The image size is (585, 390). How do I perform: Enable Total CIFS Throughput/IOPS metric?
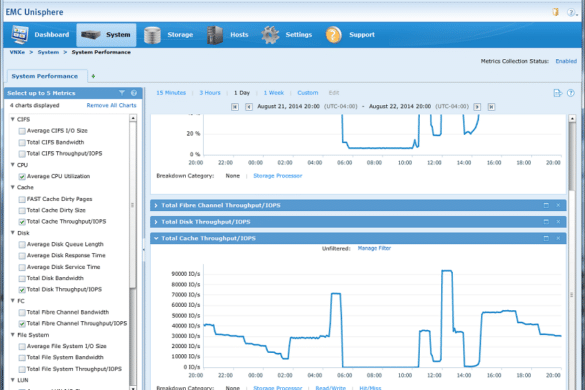[x=22, y=154]
